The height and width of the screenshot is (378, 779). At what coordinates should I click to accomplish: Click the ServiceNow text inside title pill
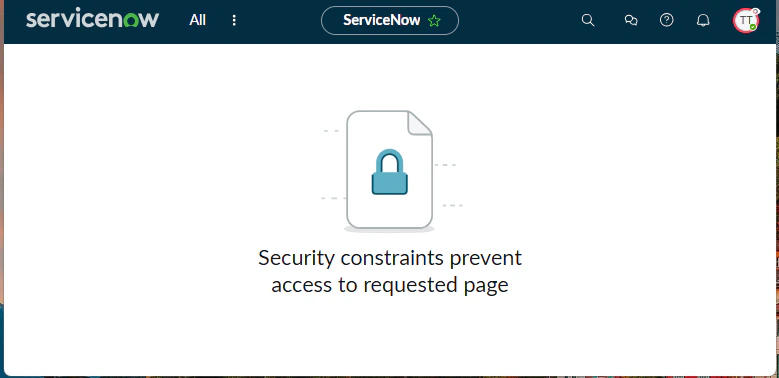point(382,20)
